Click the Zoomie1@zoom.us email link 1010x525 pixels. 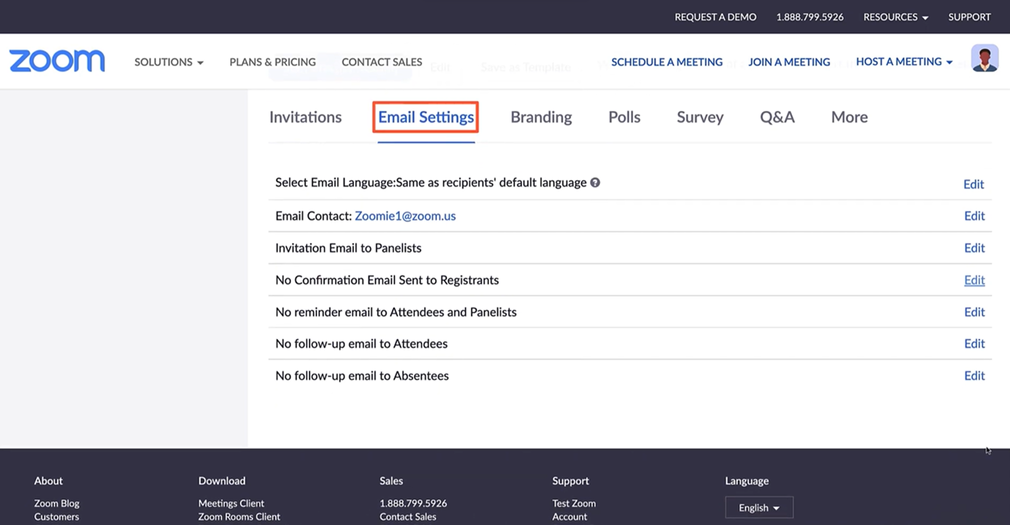pos(405,216)
